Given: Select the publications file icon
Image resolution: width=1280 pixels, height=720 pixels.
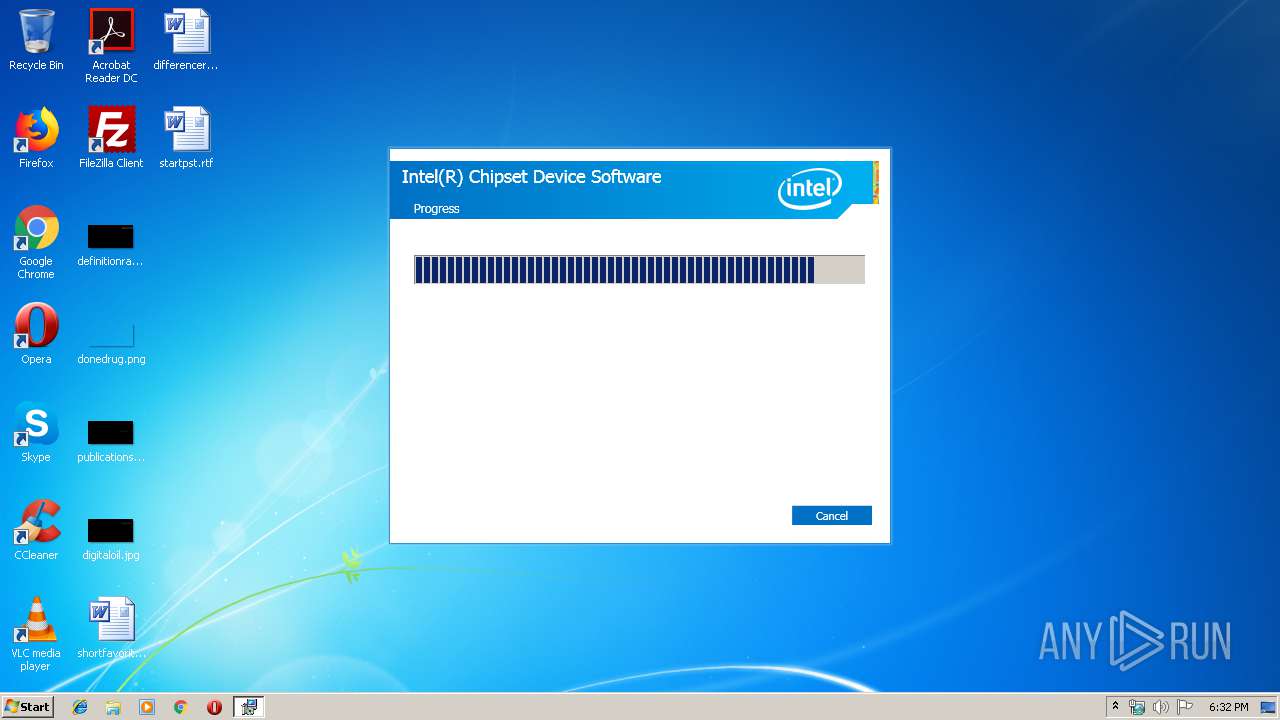Looking at the screenshot, I should click(110, 441).
